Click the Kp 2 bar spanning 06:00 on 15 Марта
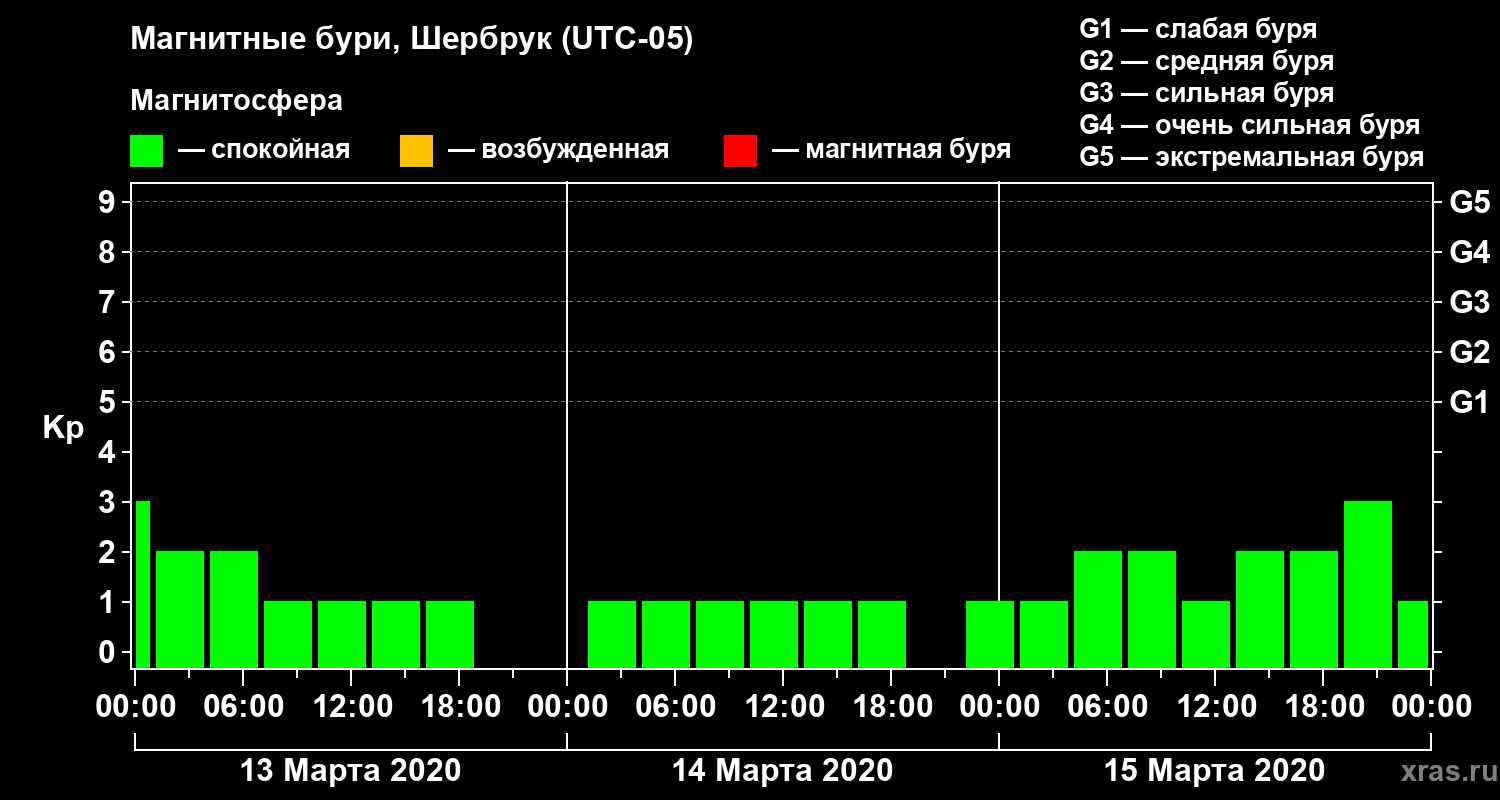 pyautogui.click(x=1098, y=609)
